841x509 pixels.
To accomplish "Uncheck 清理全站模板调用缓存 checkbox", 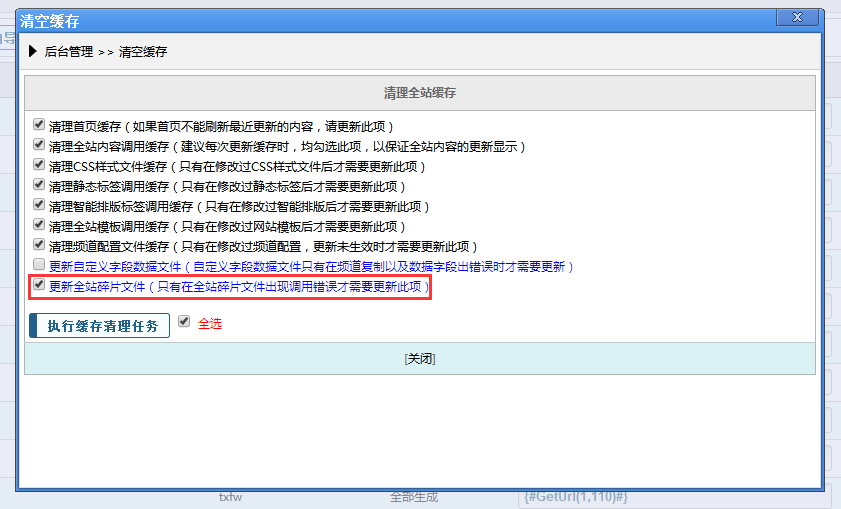I will pyautogui.click(x=39, y=225).
